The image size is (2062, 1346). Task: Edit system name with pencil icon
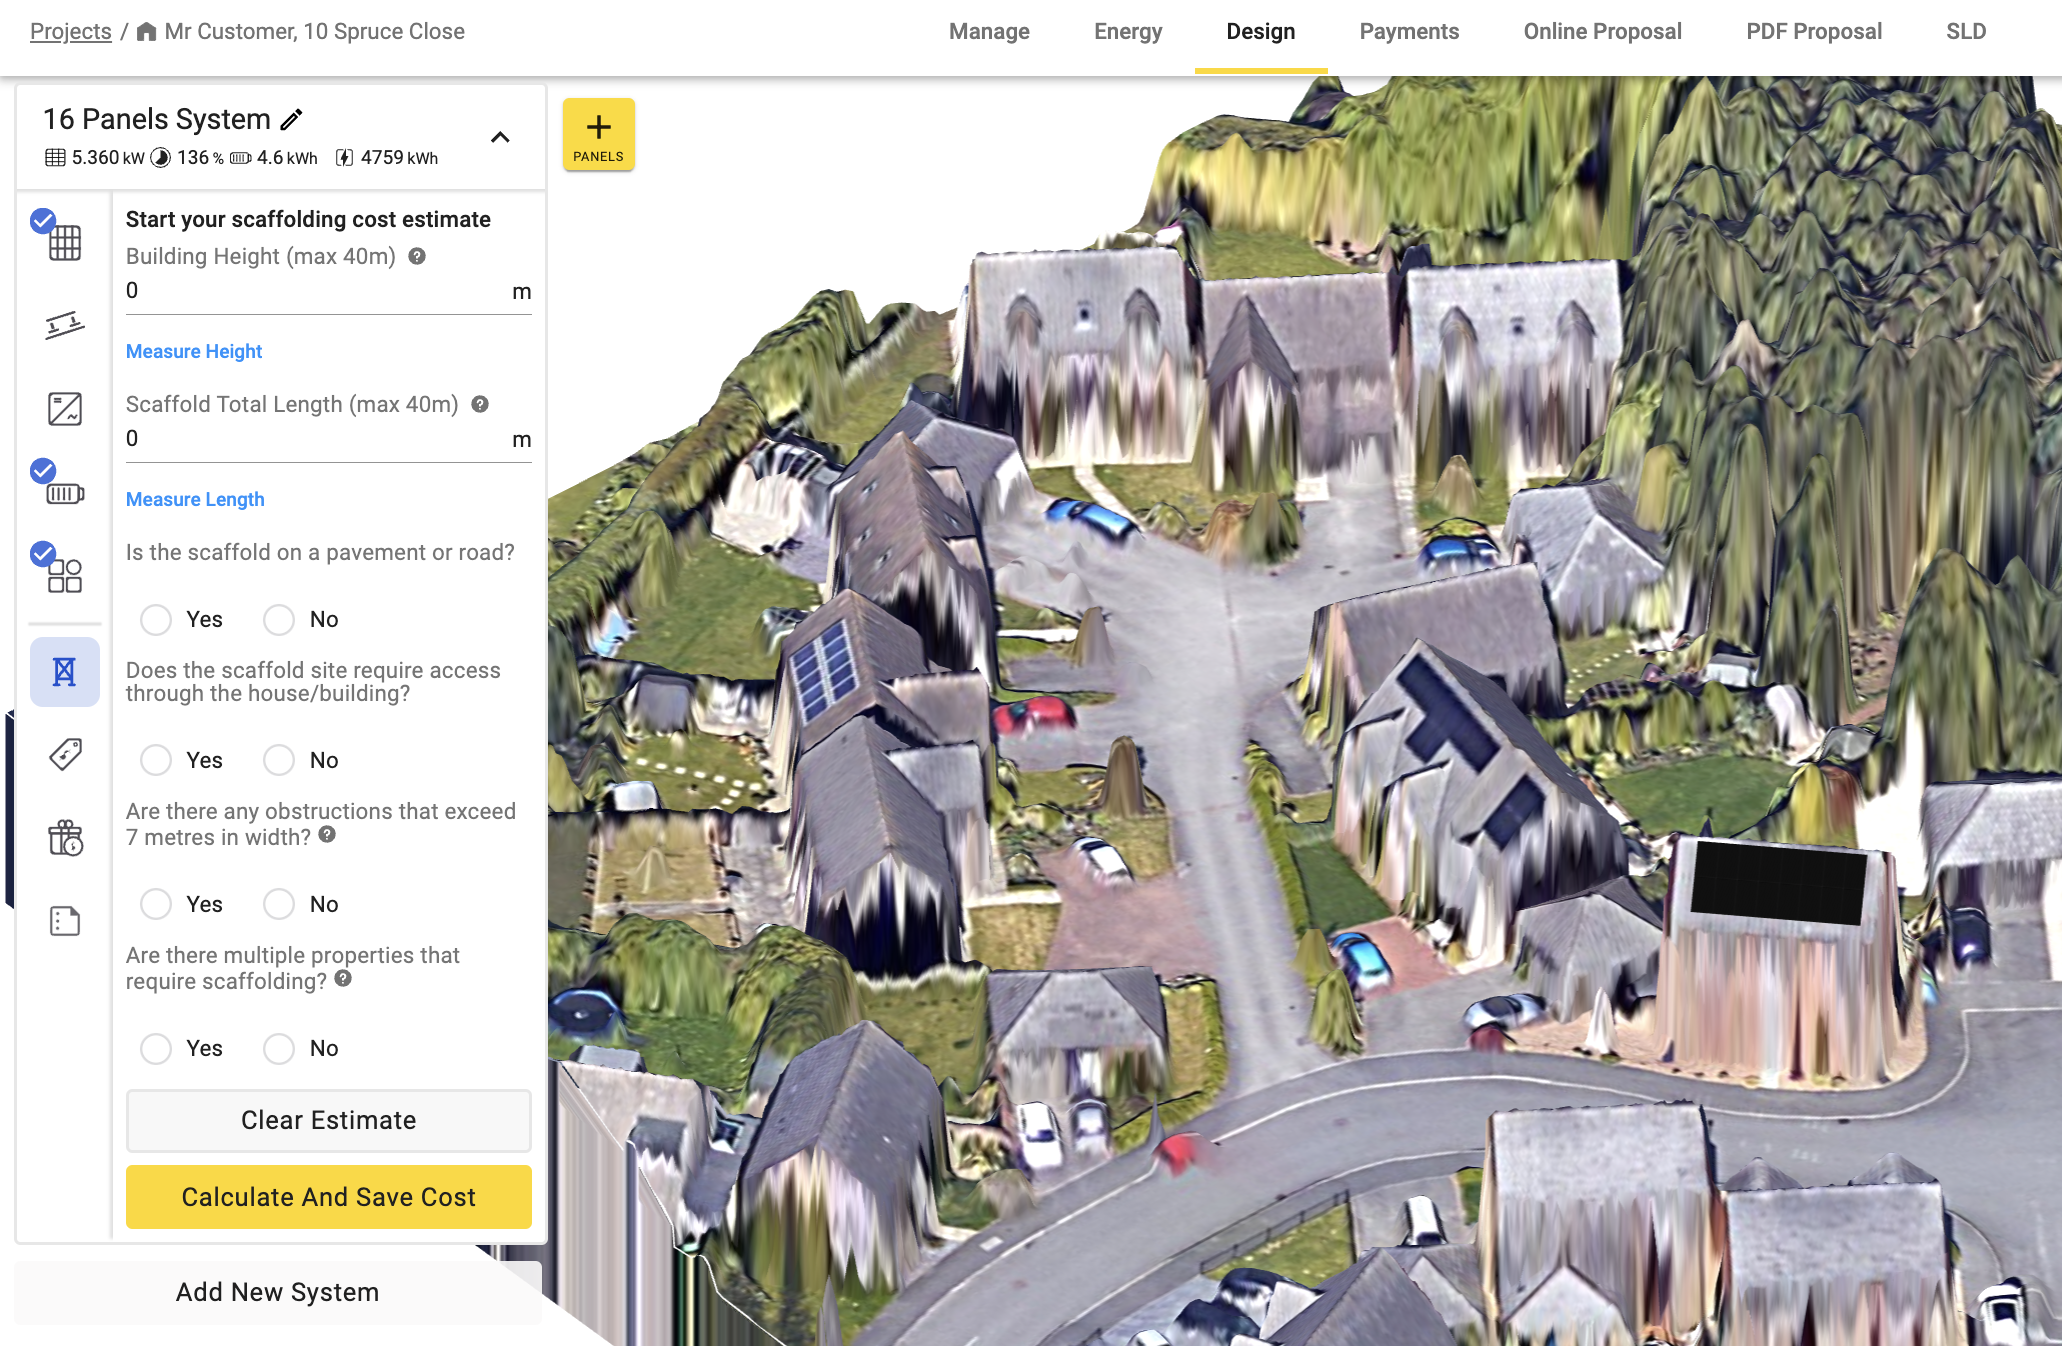(291, 119)
